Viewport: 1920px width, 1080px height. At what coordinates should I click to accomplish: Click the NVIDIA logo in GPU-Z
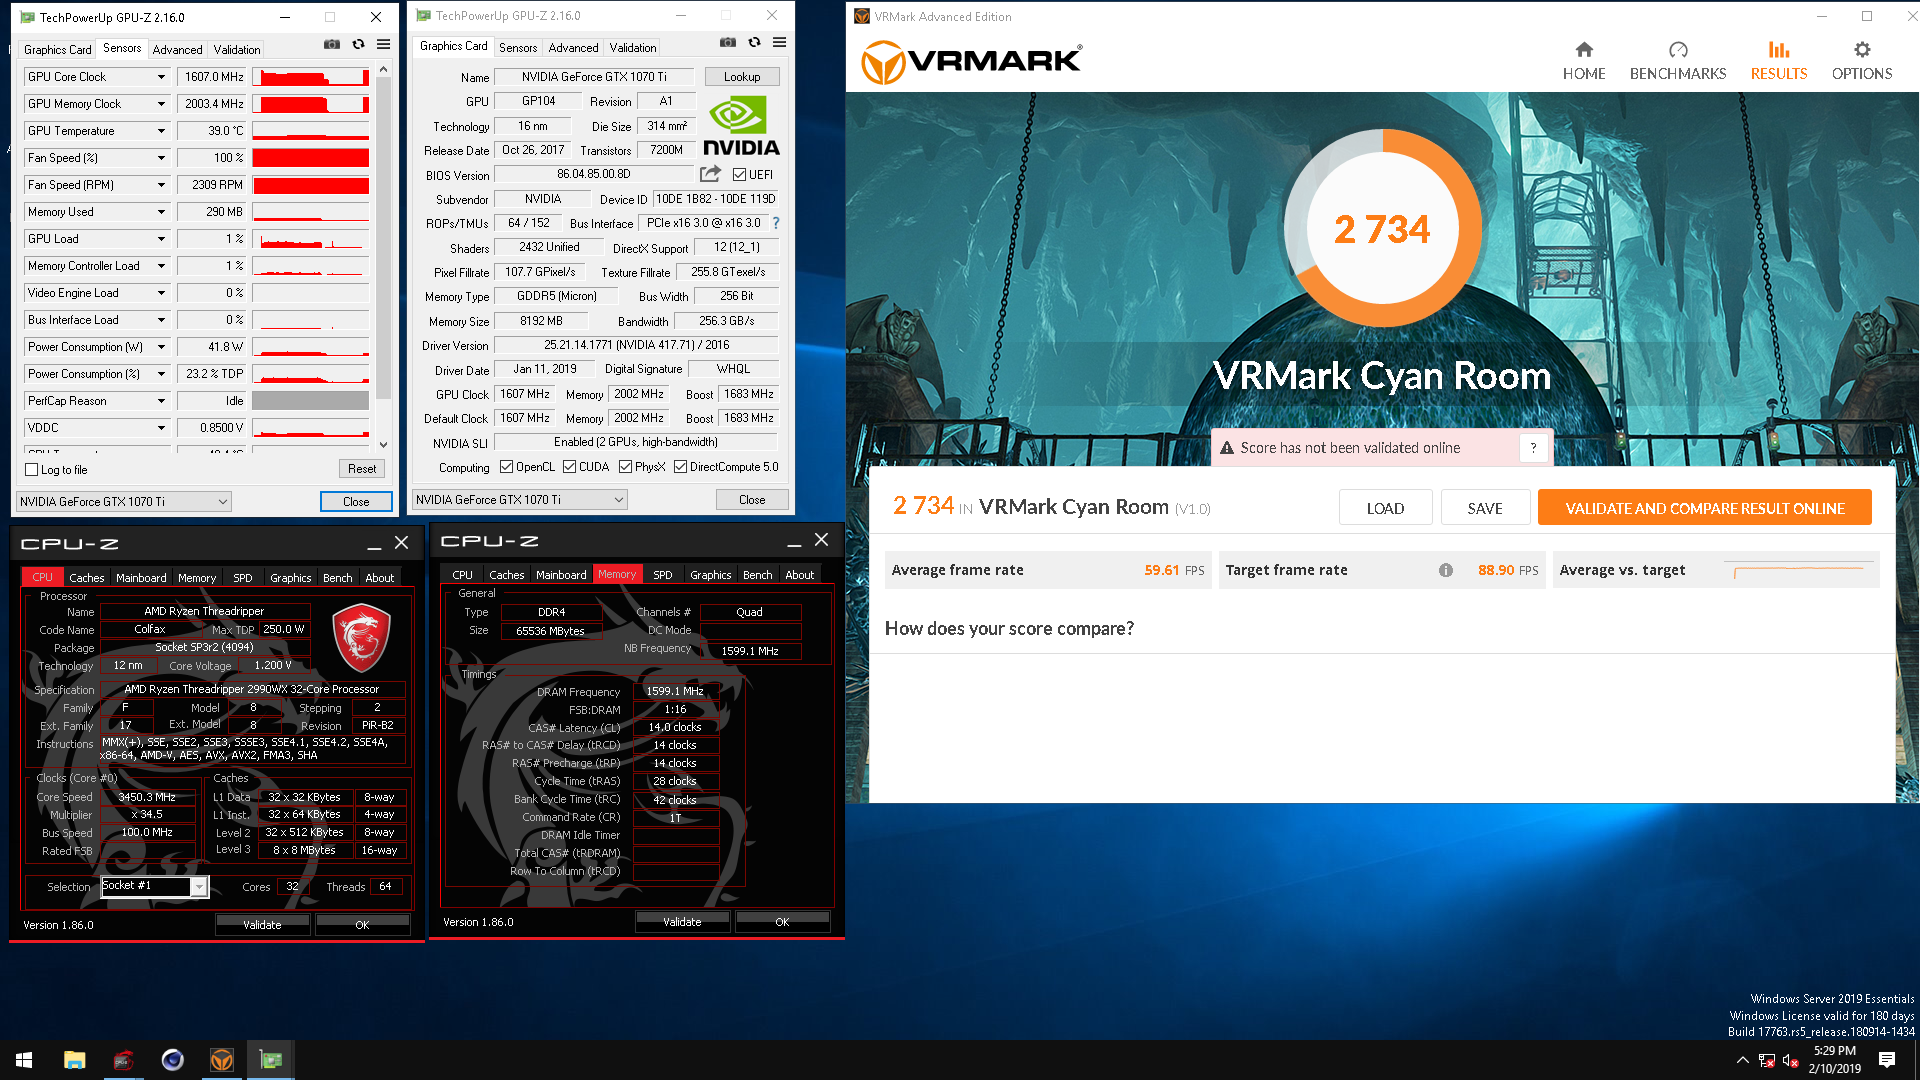tap(741, 126)
